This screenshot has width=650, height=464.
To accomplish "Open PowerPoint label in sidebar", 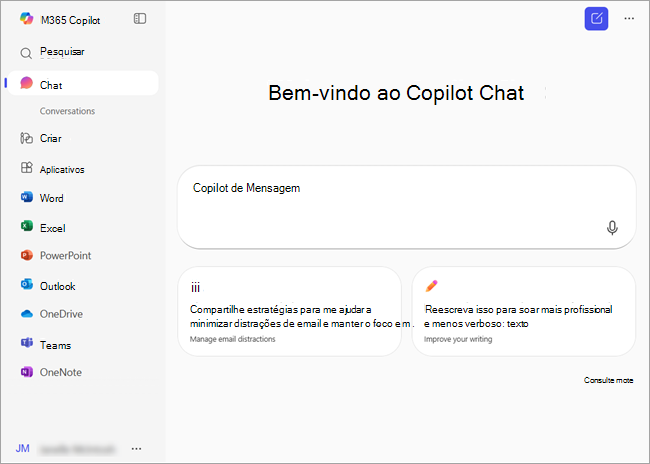I will (x=65, y=255).
